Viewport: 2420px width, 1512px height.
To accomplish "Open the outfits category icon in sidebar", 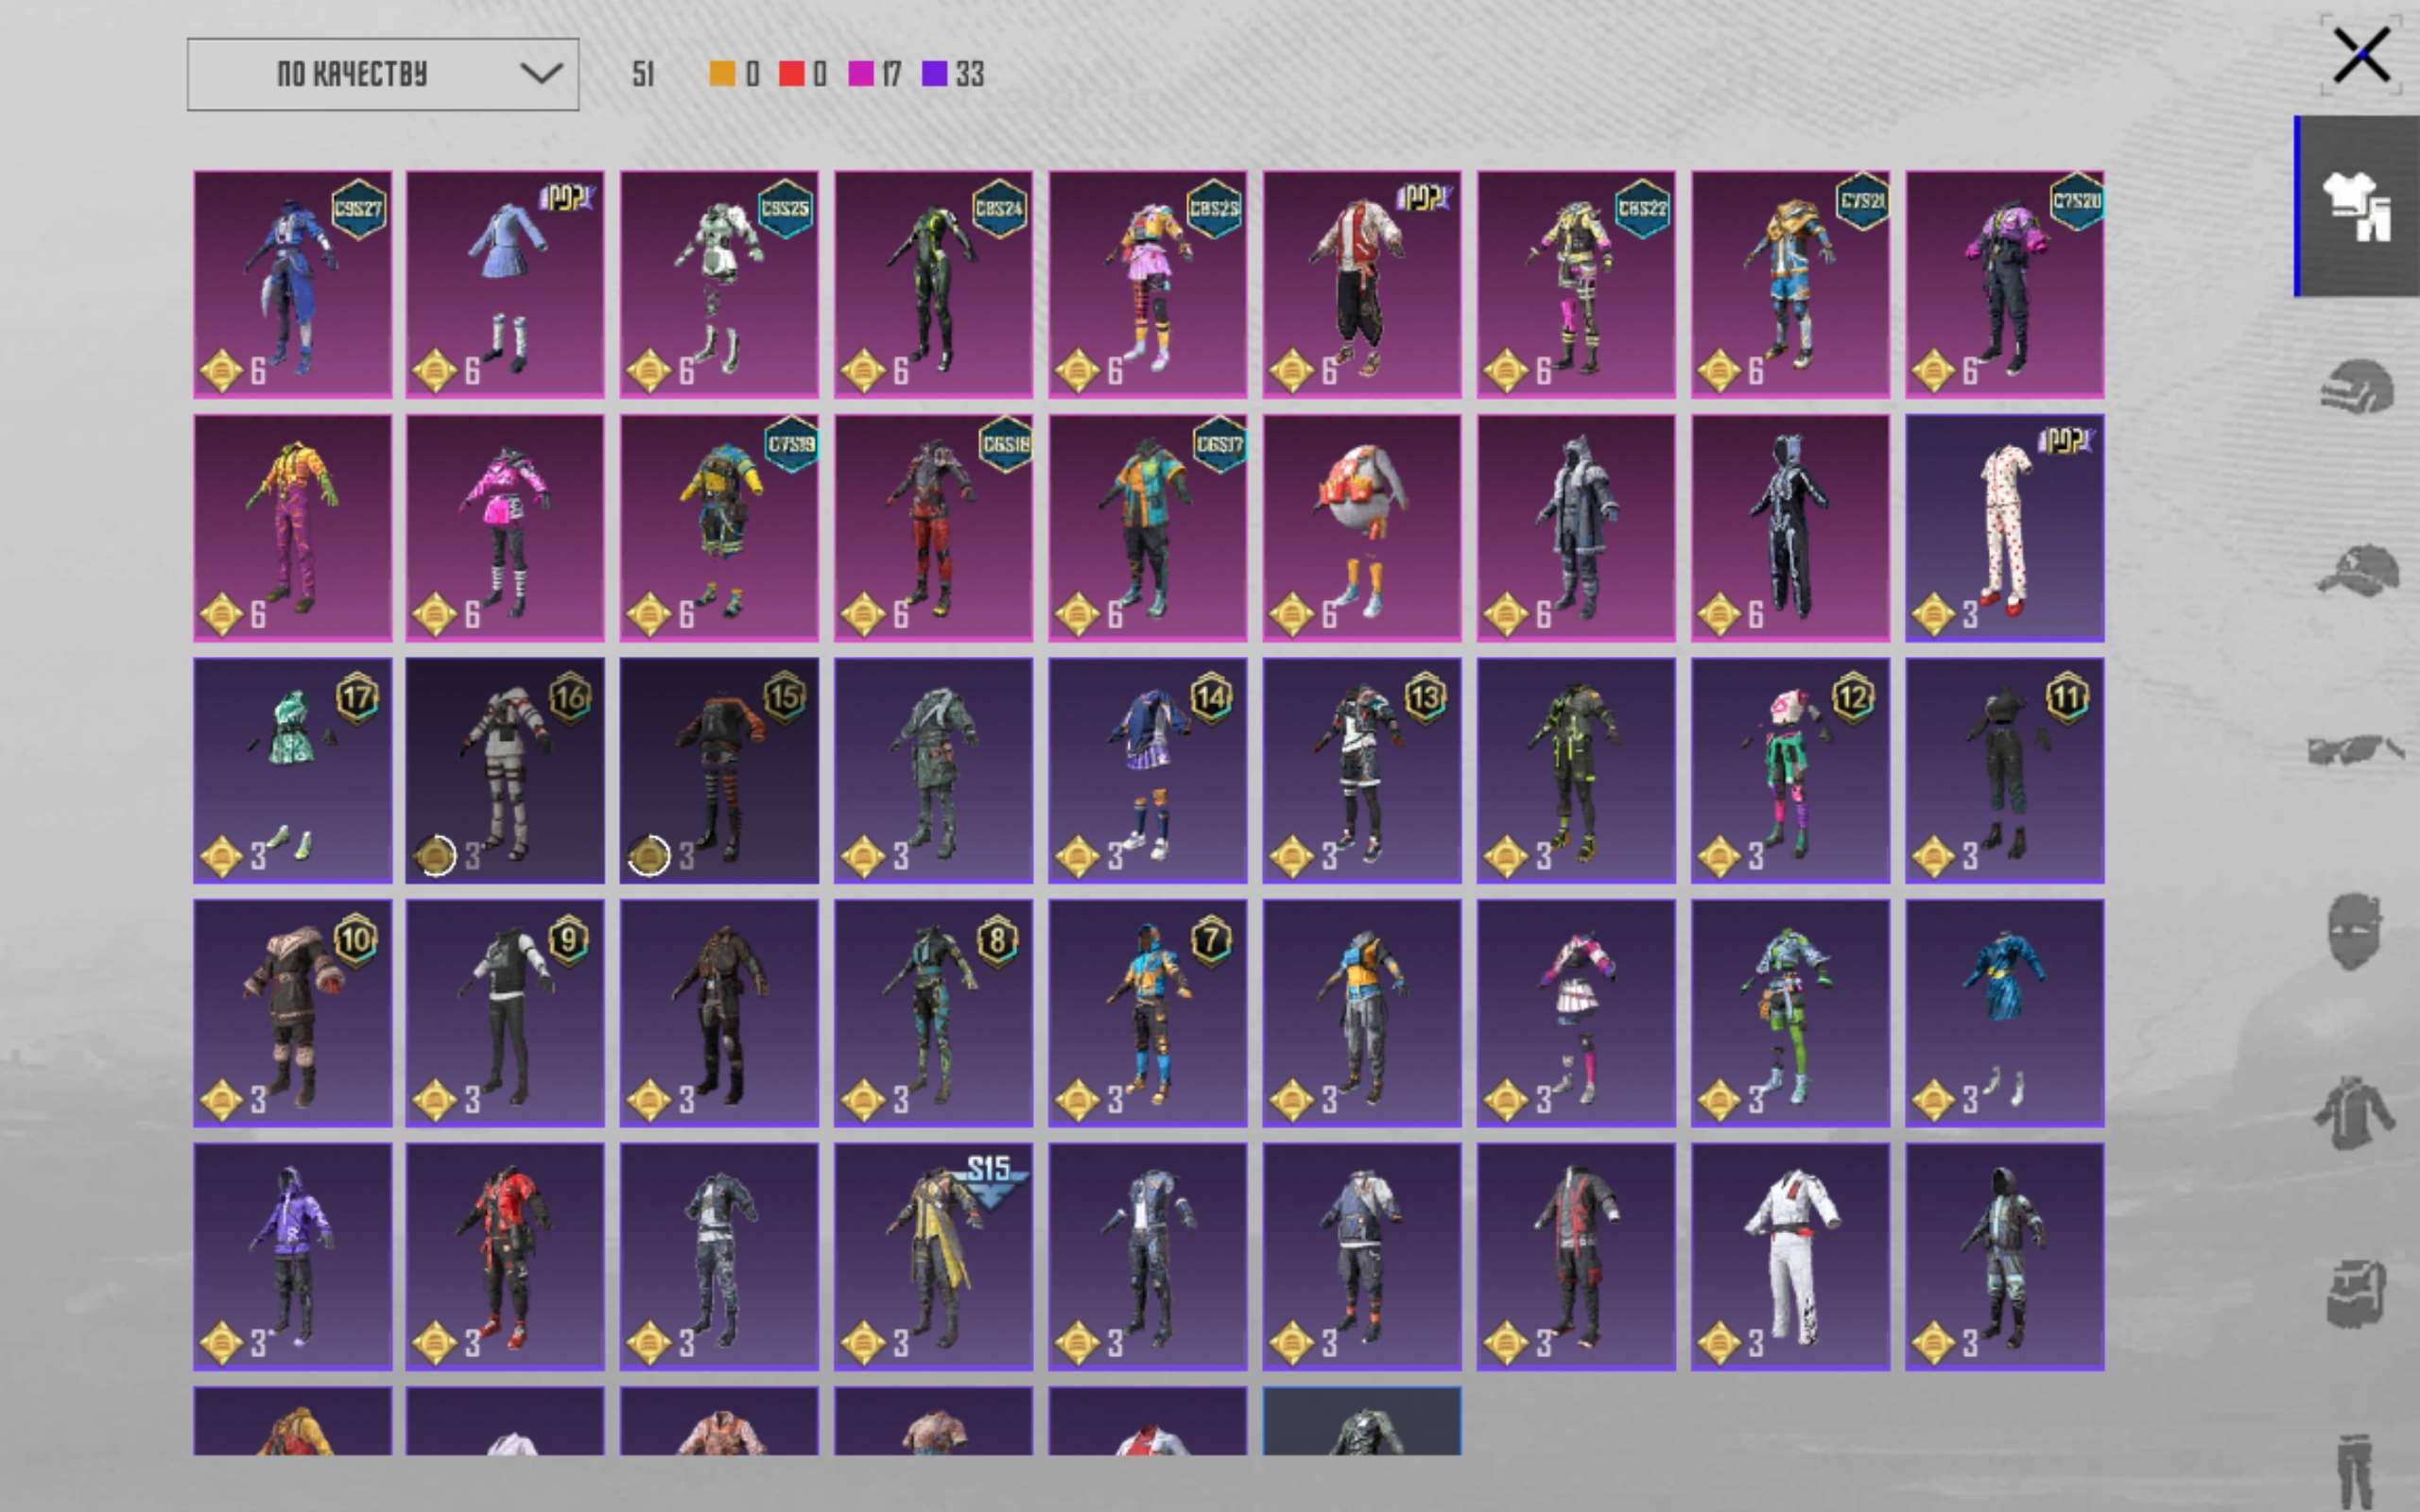I will pyautogui.click(x=2358, y=206).
